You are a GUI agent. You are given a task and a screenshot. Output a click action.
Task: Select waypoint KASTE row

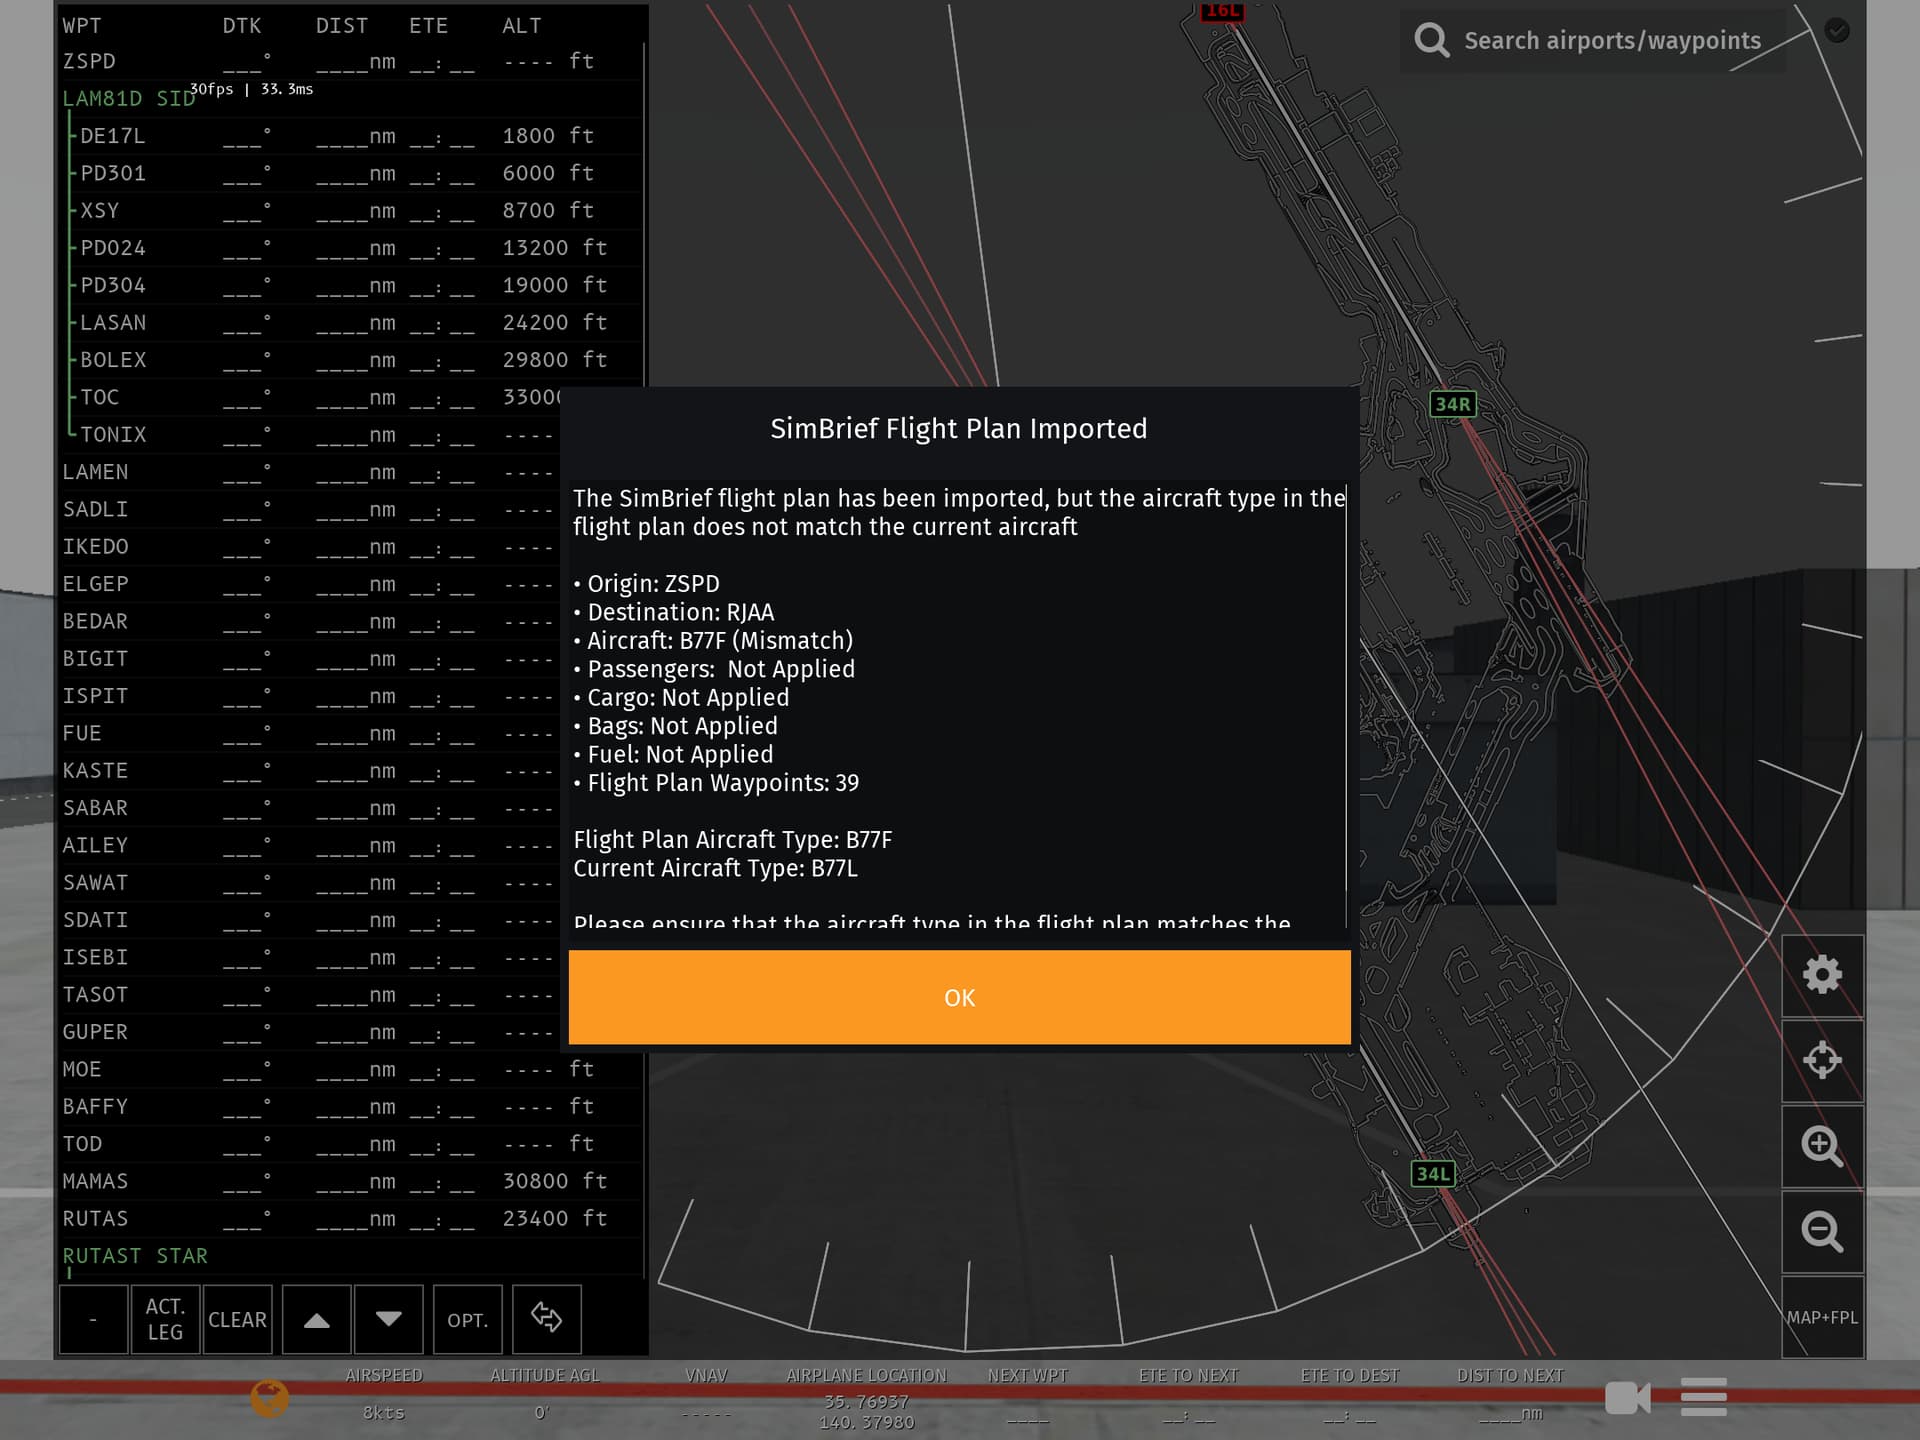310,771
